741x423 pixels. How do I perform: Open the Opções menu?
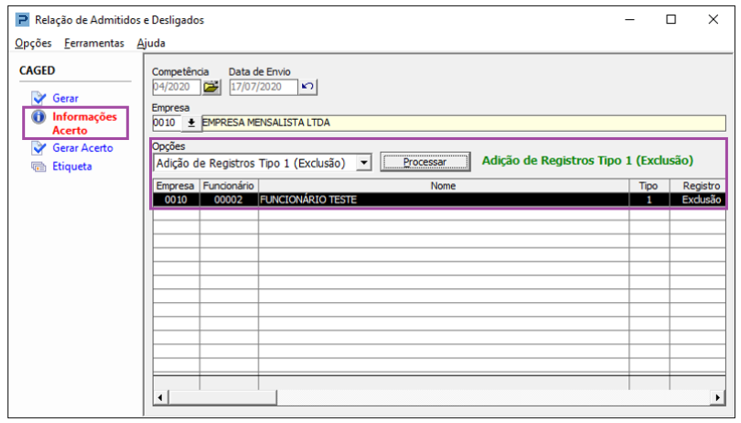(x=33, y=43)
